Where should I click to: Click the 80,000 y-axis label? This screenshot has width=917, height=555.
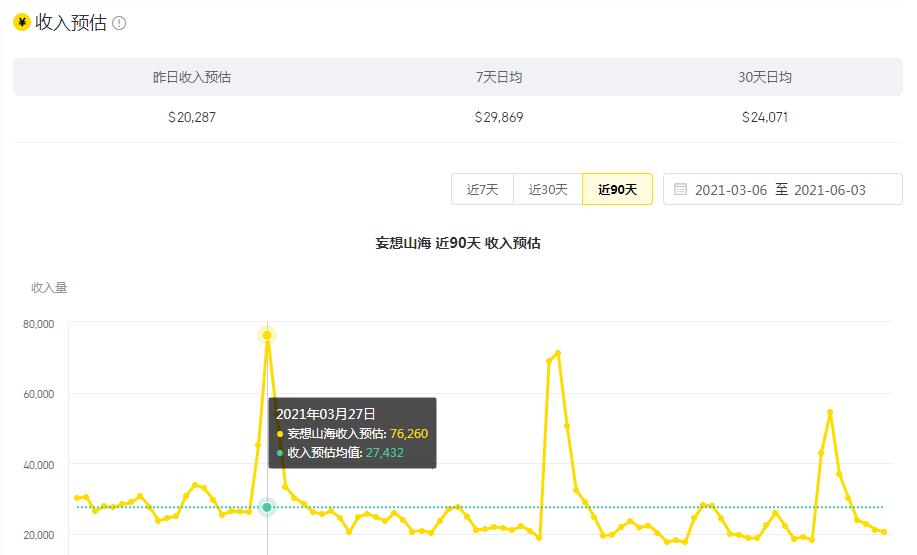tap(39, 324)
